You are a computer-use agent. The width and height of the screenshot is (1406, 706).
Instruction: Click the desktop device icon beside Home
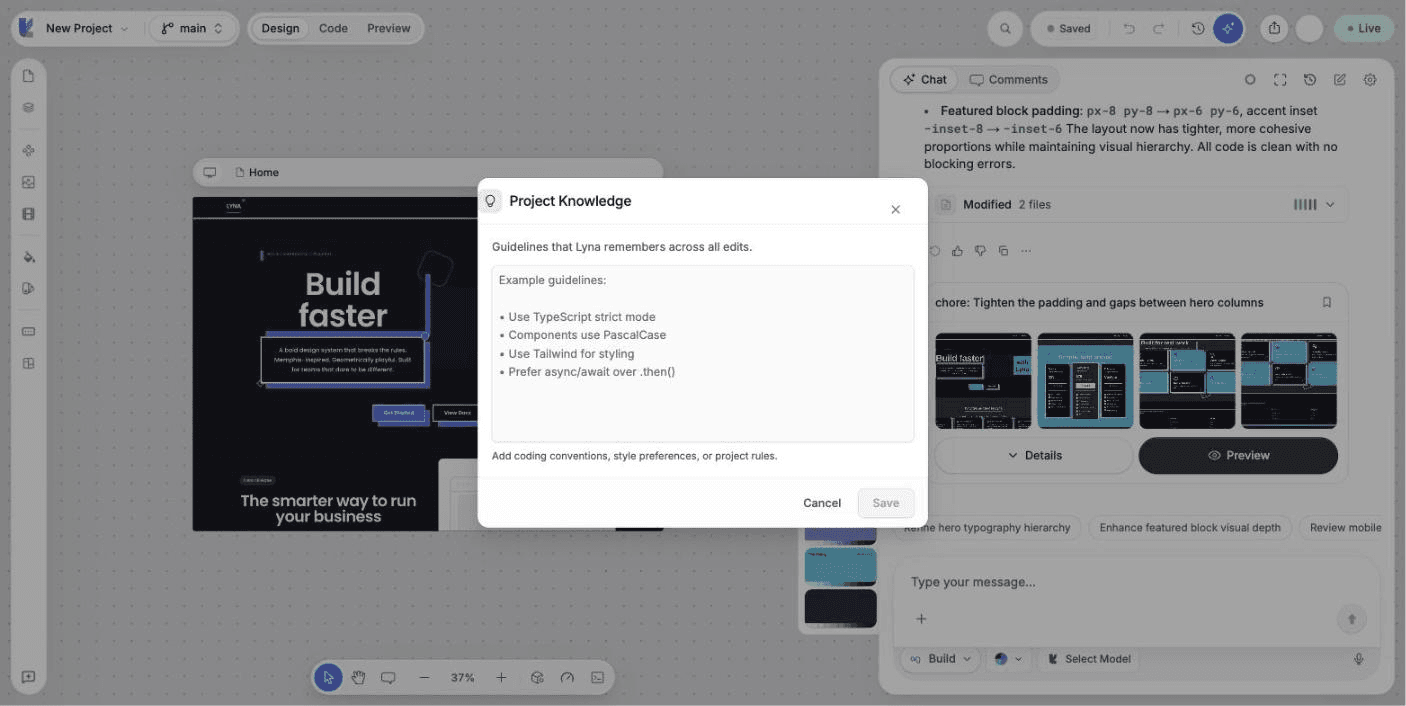(x=210, y=172)
